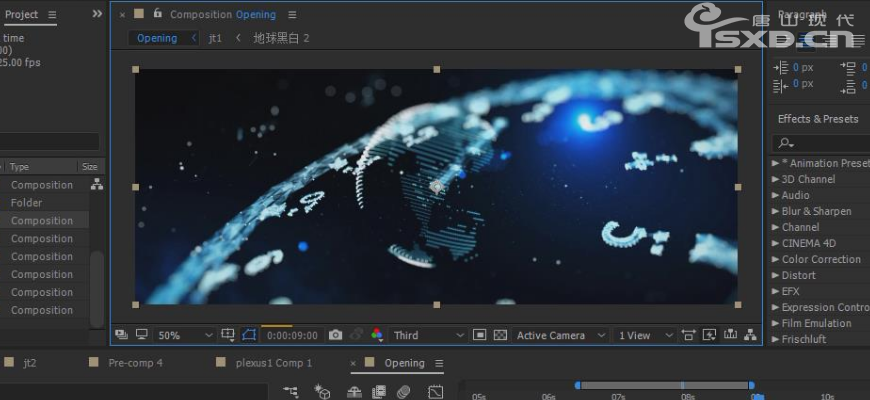Go to jt1 in comp navigator
The width and height of the screenshot is (870, 400).
tap(215, 38)
